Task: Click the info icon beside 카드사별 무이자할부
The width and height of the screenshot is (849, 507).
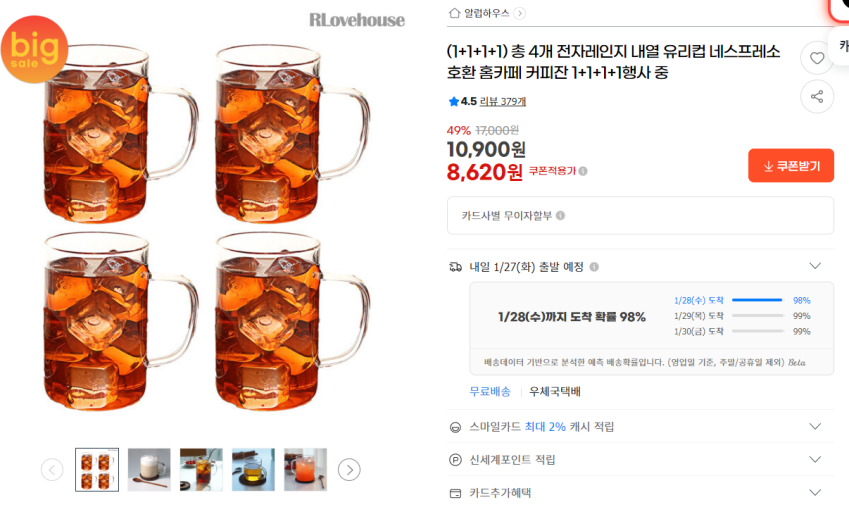Action: tap(560, 216)
